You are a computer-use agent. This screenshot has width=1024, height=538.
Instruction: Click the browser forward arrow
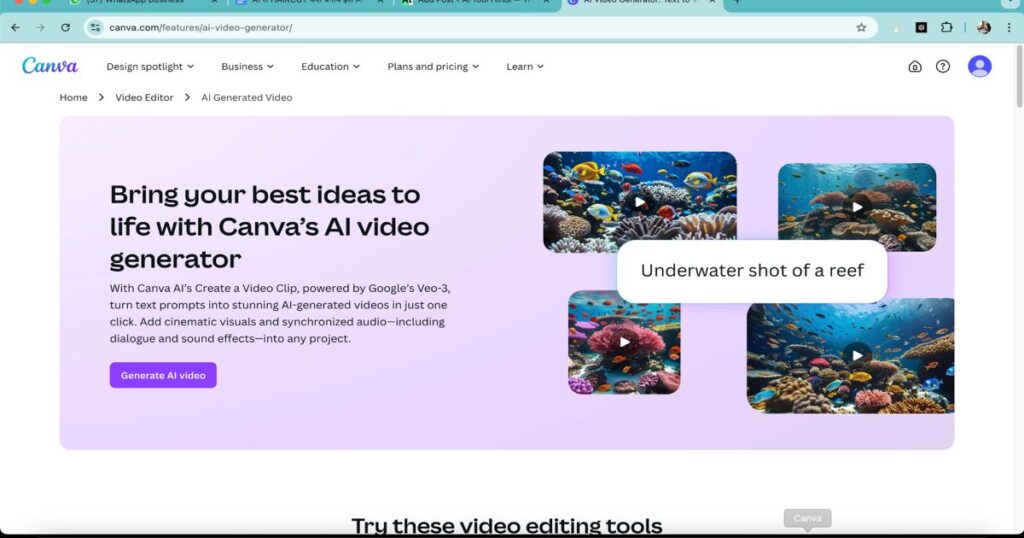40,27
